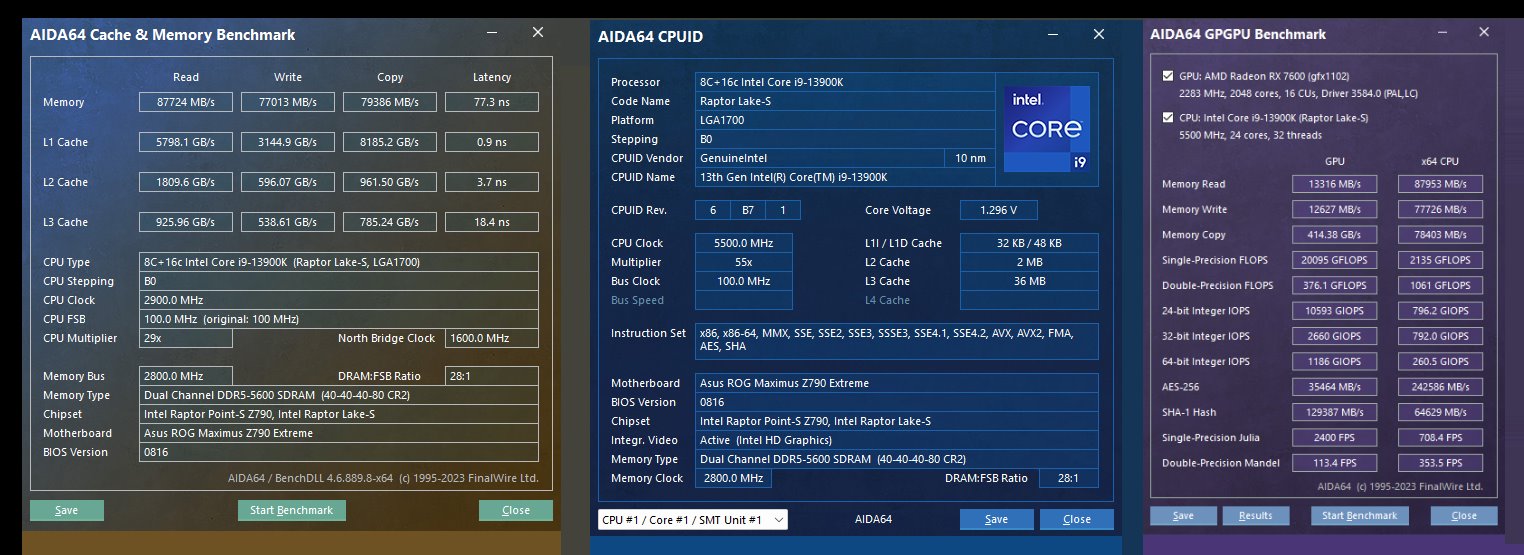Click Multiplier value 55x in CPUID

point(745,262)
